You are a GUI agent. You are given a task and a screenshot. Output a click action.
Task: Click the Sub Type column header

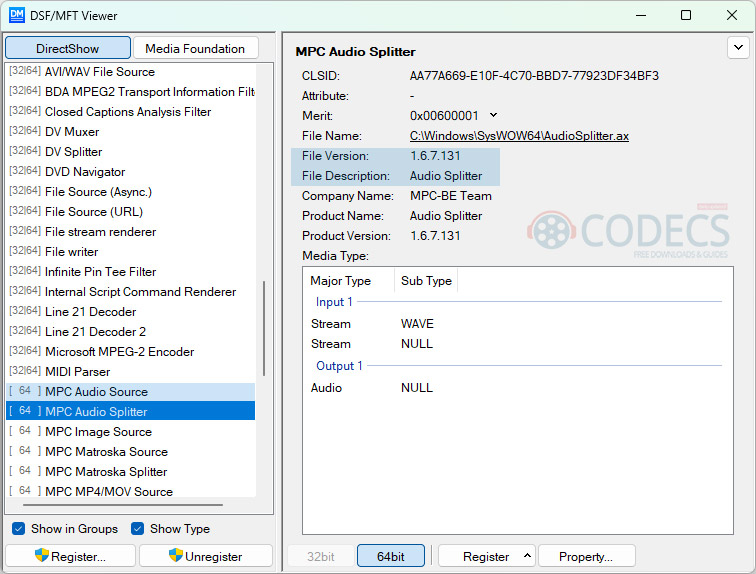coord(426,281)
